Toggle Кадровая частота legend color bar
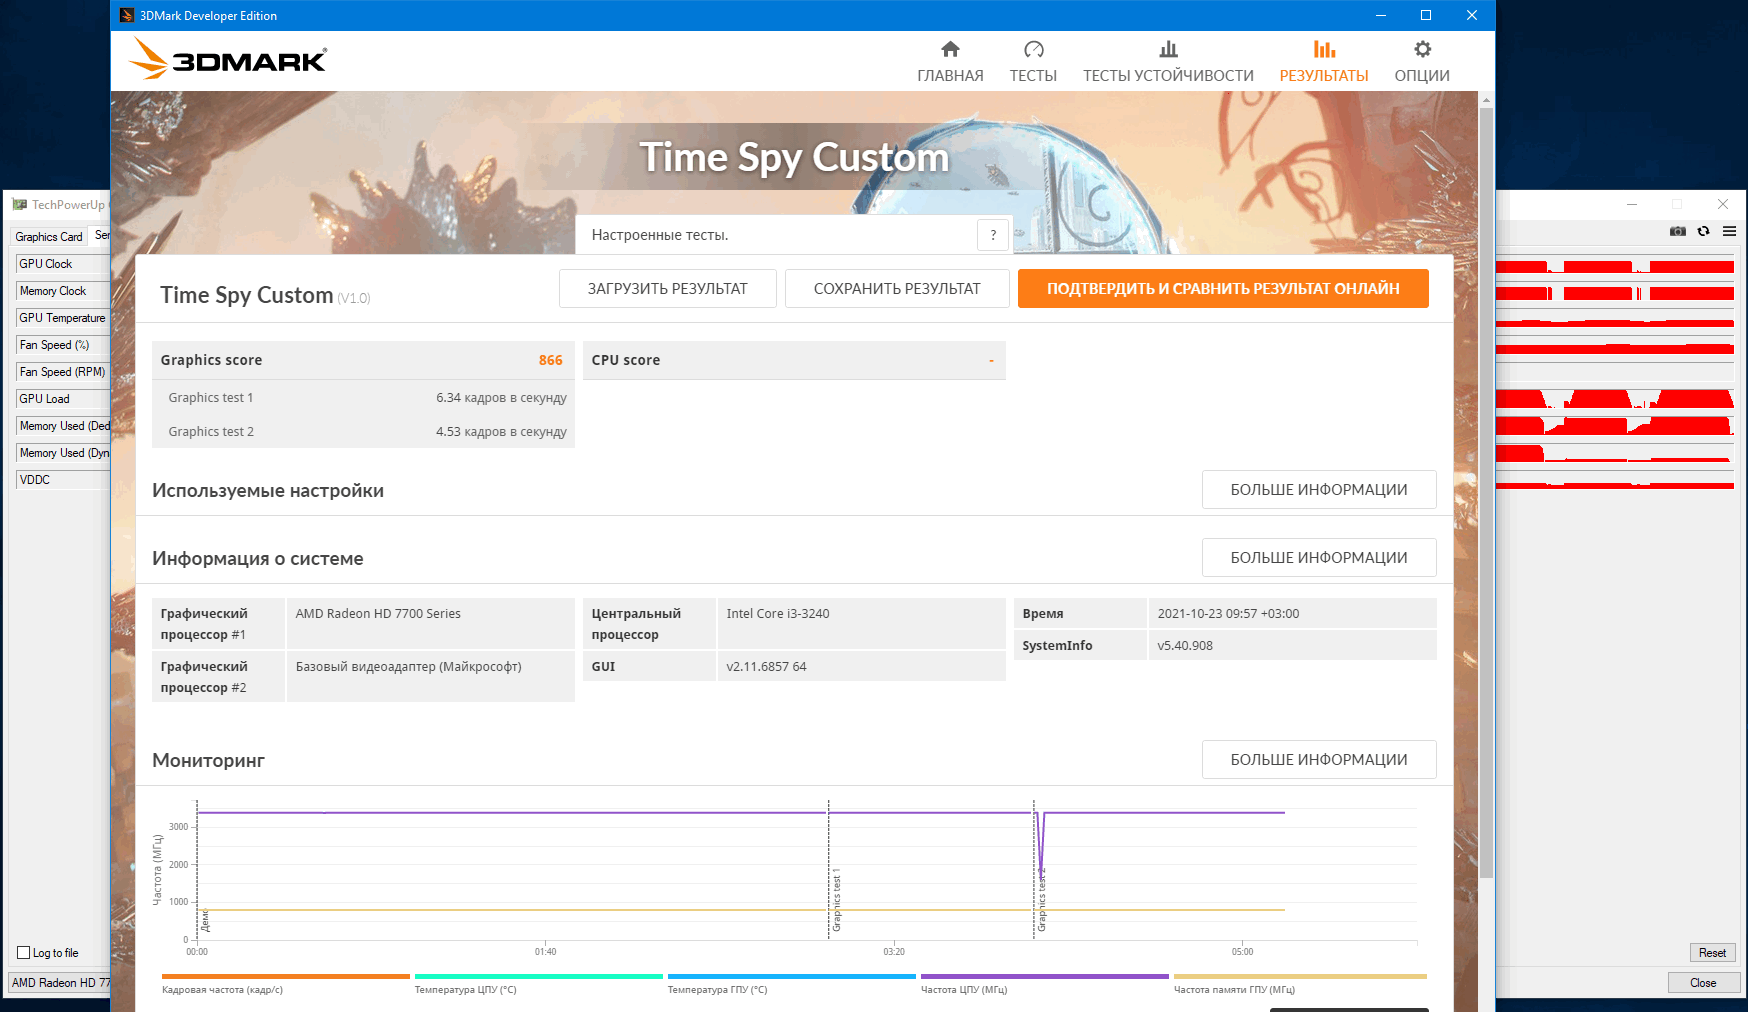This screenshot has height=1012, width=1748. (x=286, y=976)
